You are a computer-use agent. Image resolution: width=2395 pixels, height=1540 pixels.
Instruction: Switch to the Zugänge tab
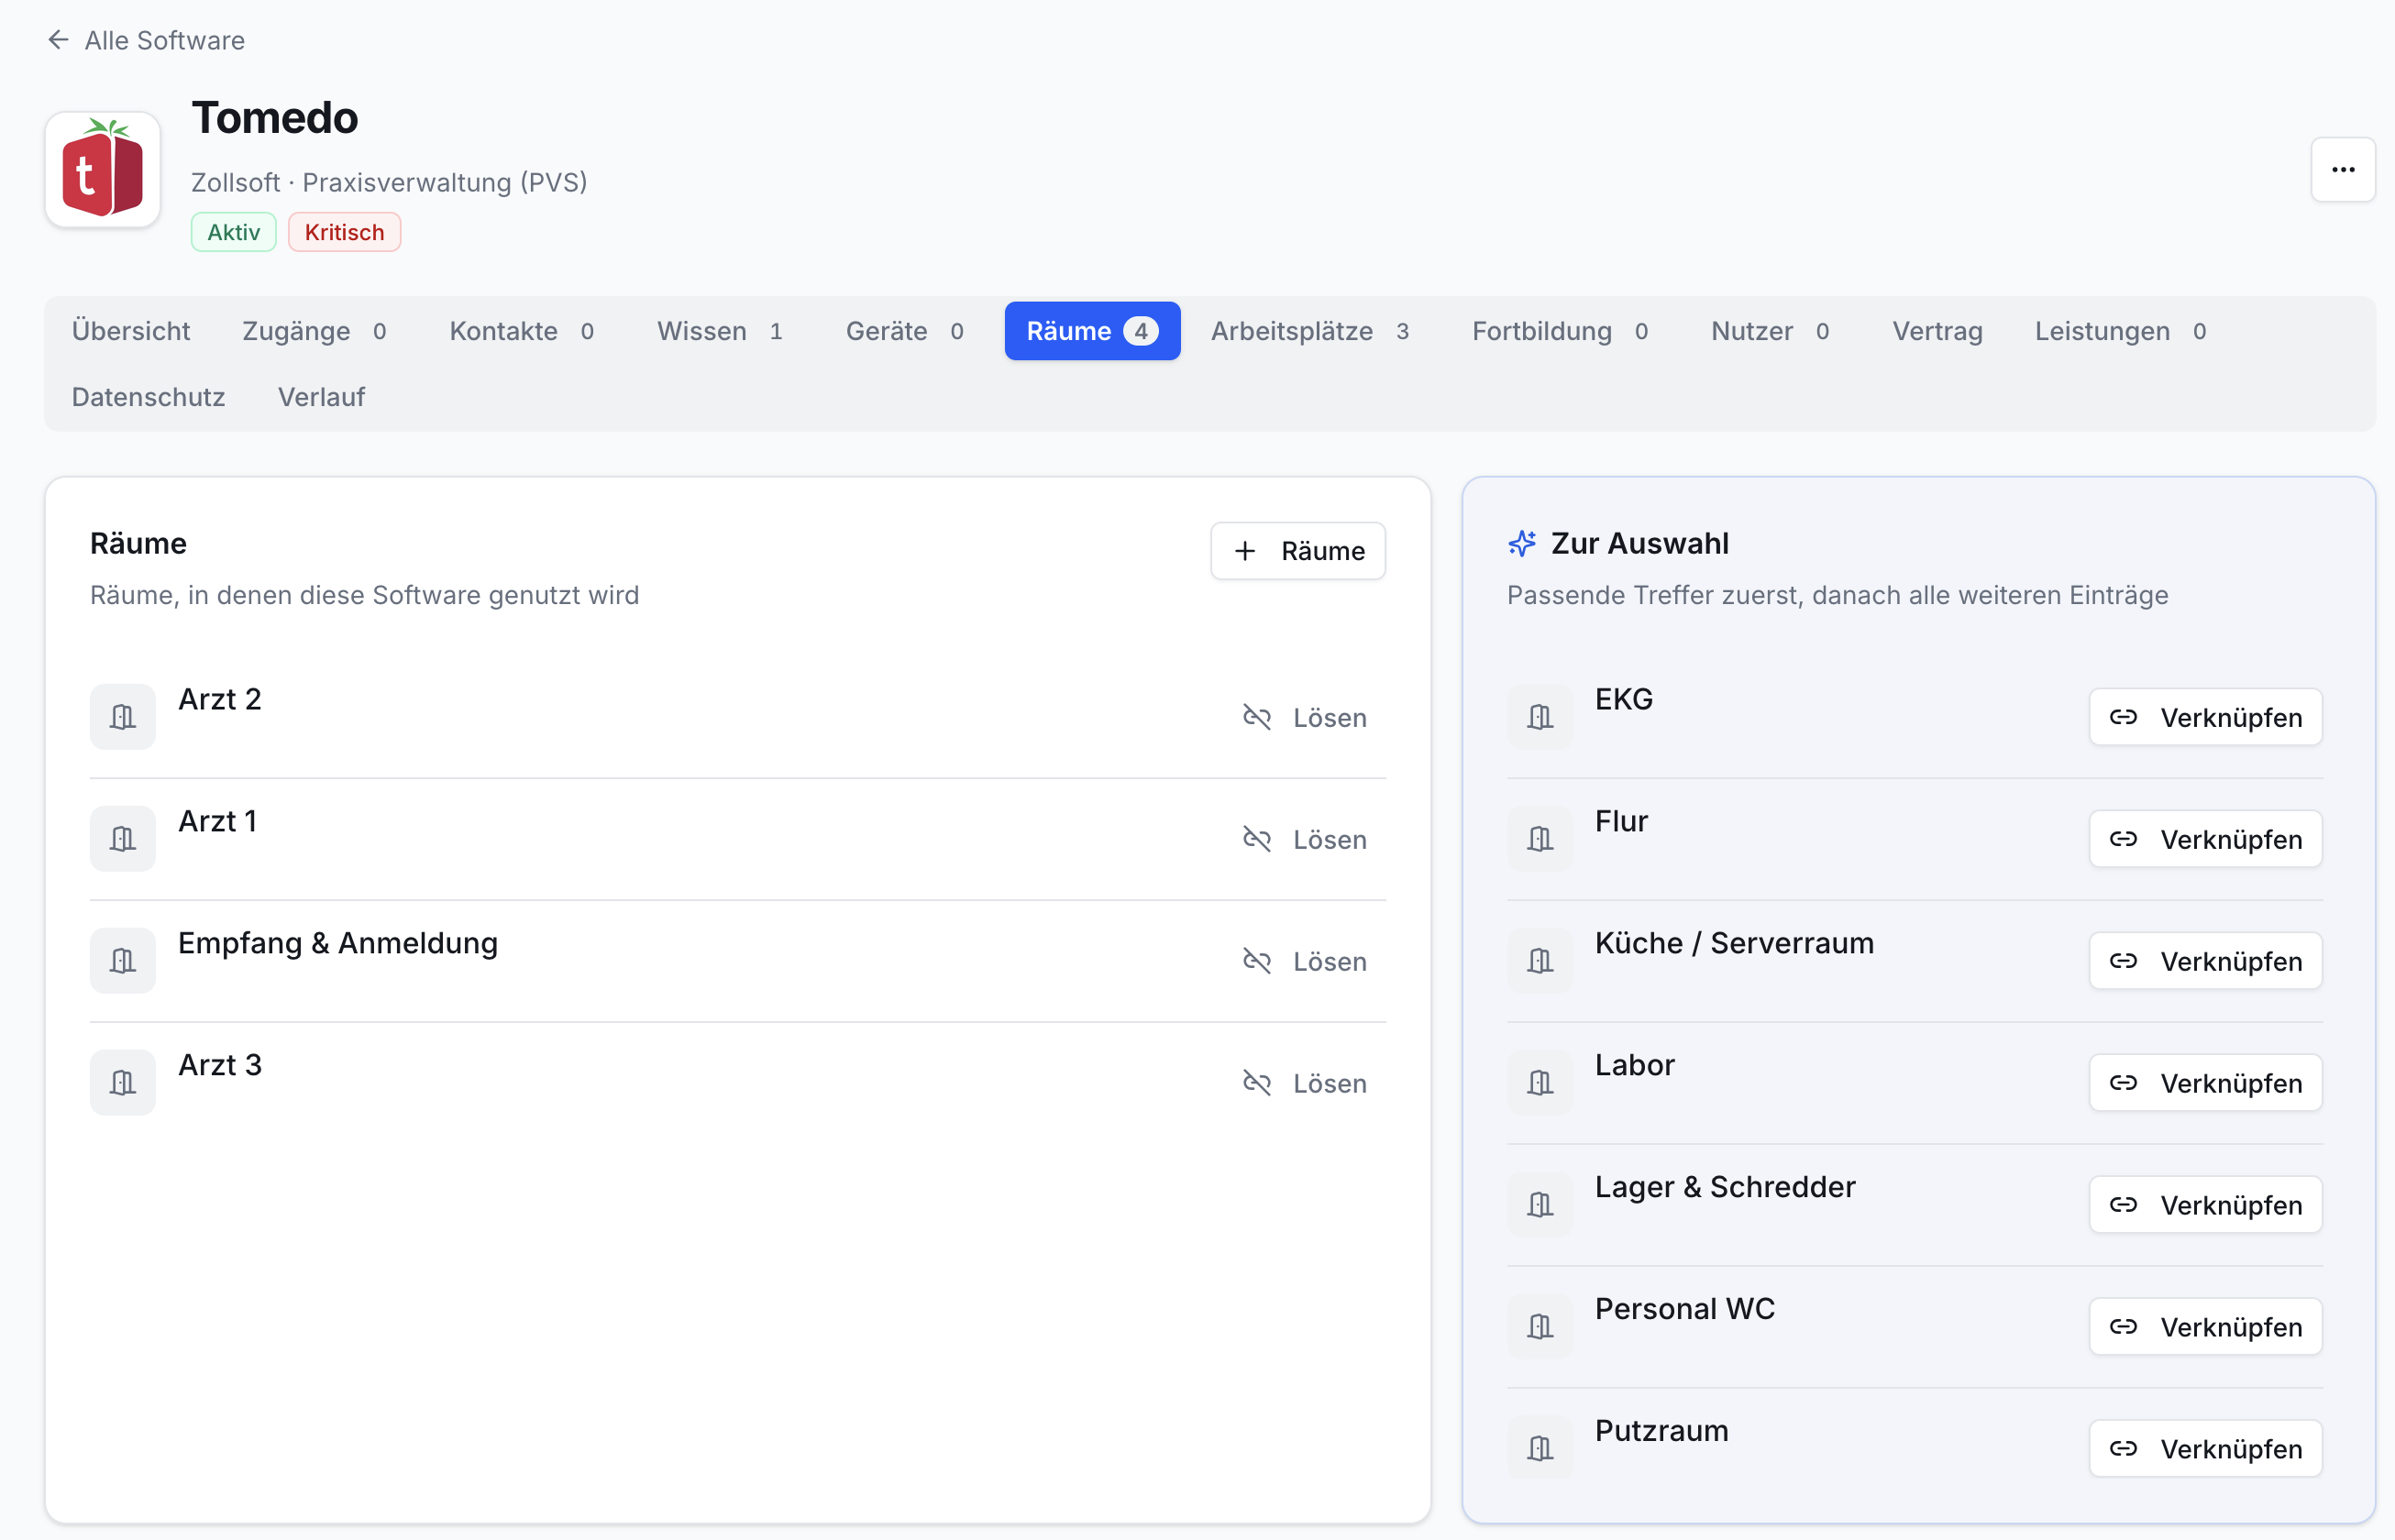[314, 331]
